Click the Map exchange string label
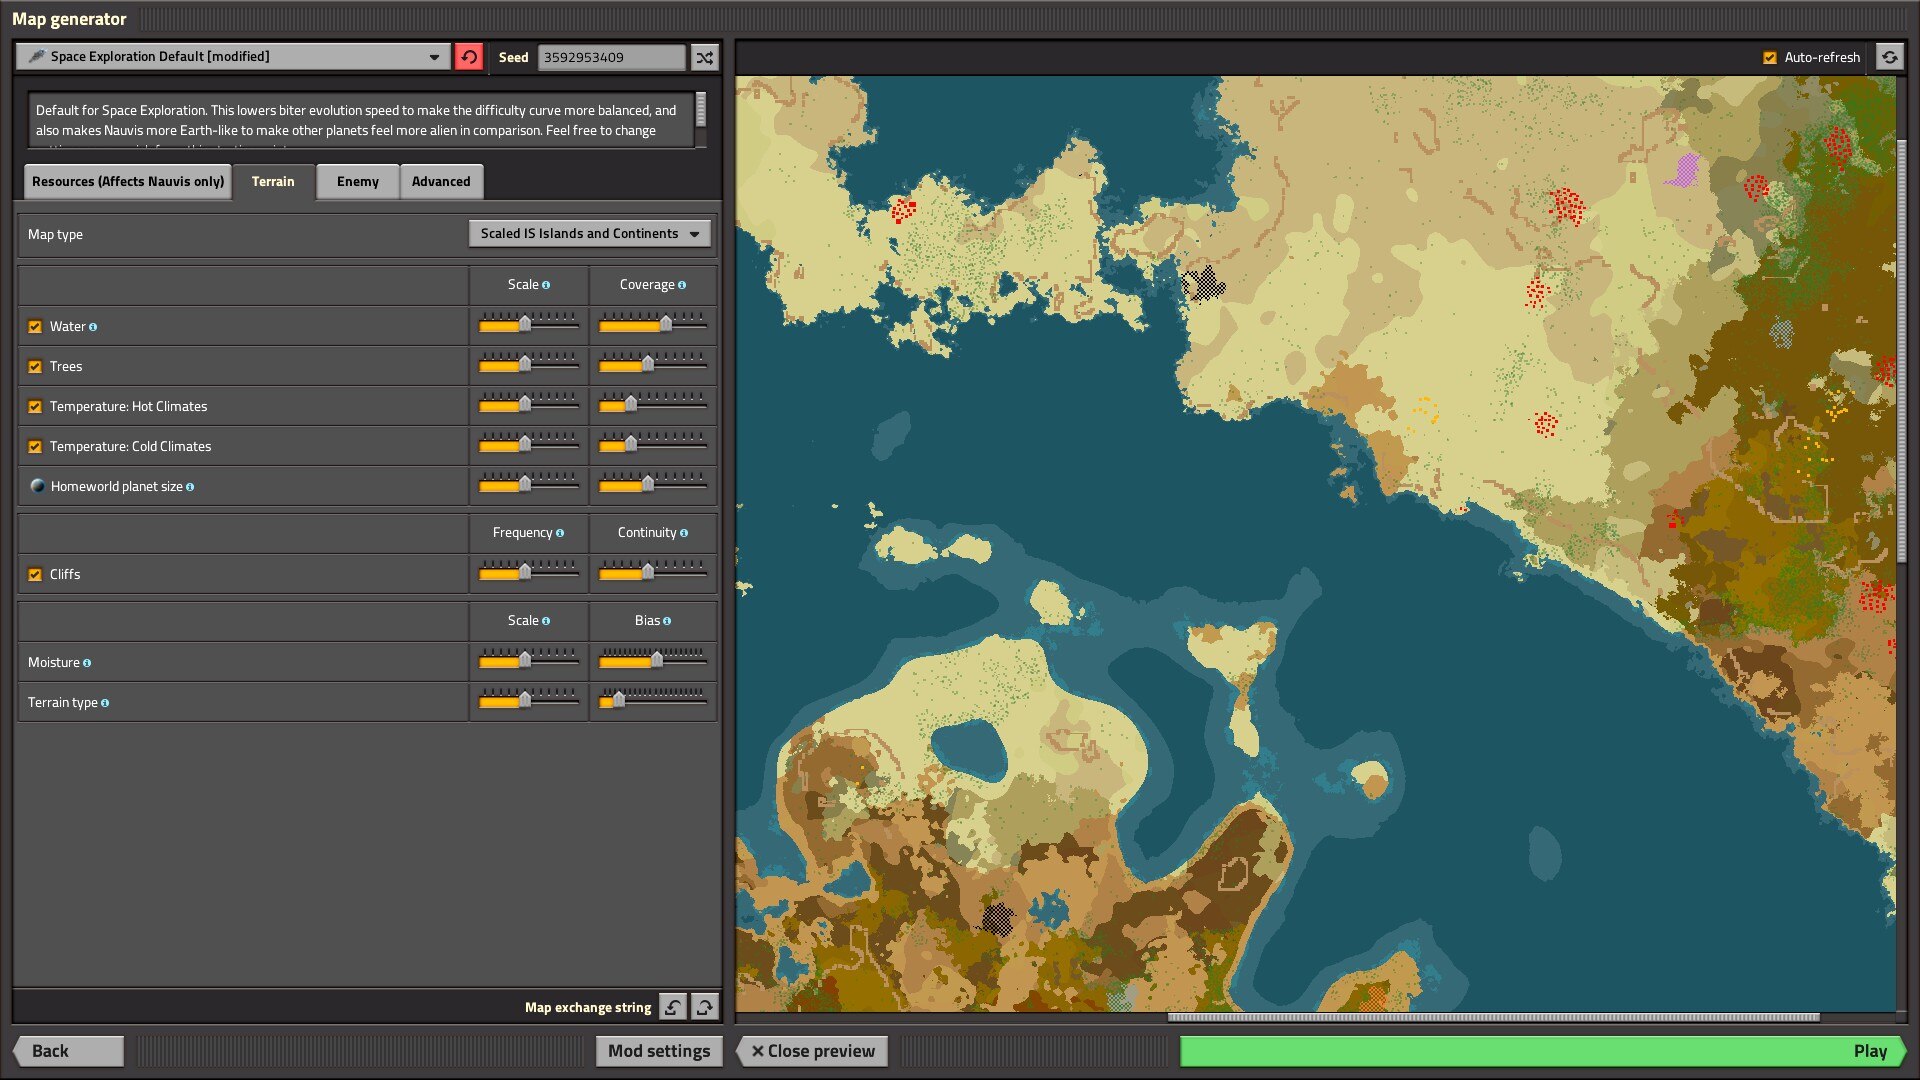 (588, 1007)
